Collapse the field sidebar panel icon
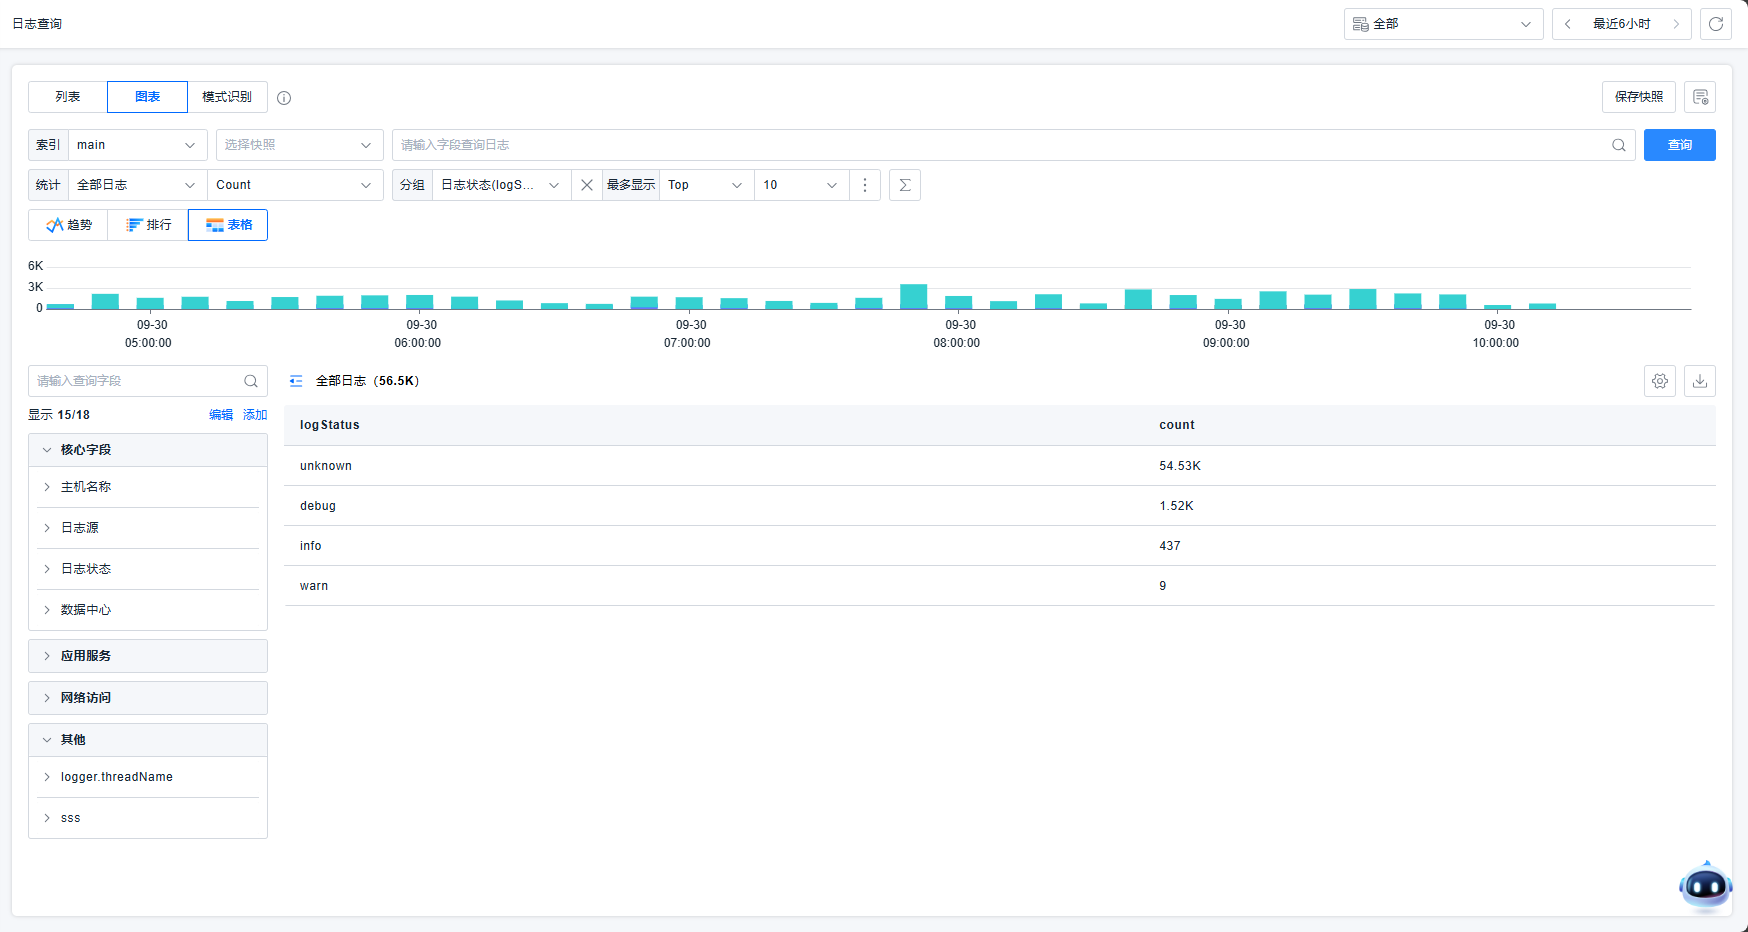Image resolution: width=1748 pixels, height=932 pixels. click(x=296, y=381)
